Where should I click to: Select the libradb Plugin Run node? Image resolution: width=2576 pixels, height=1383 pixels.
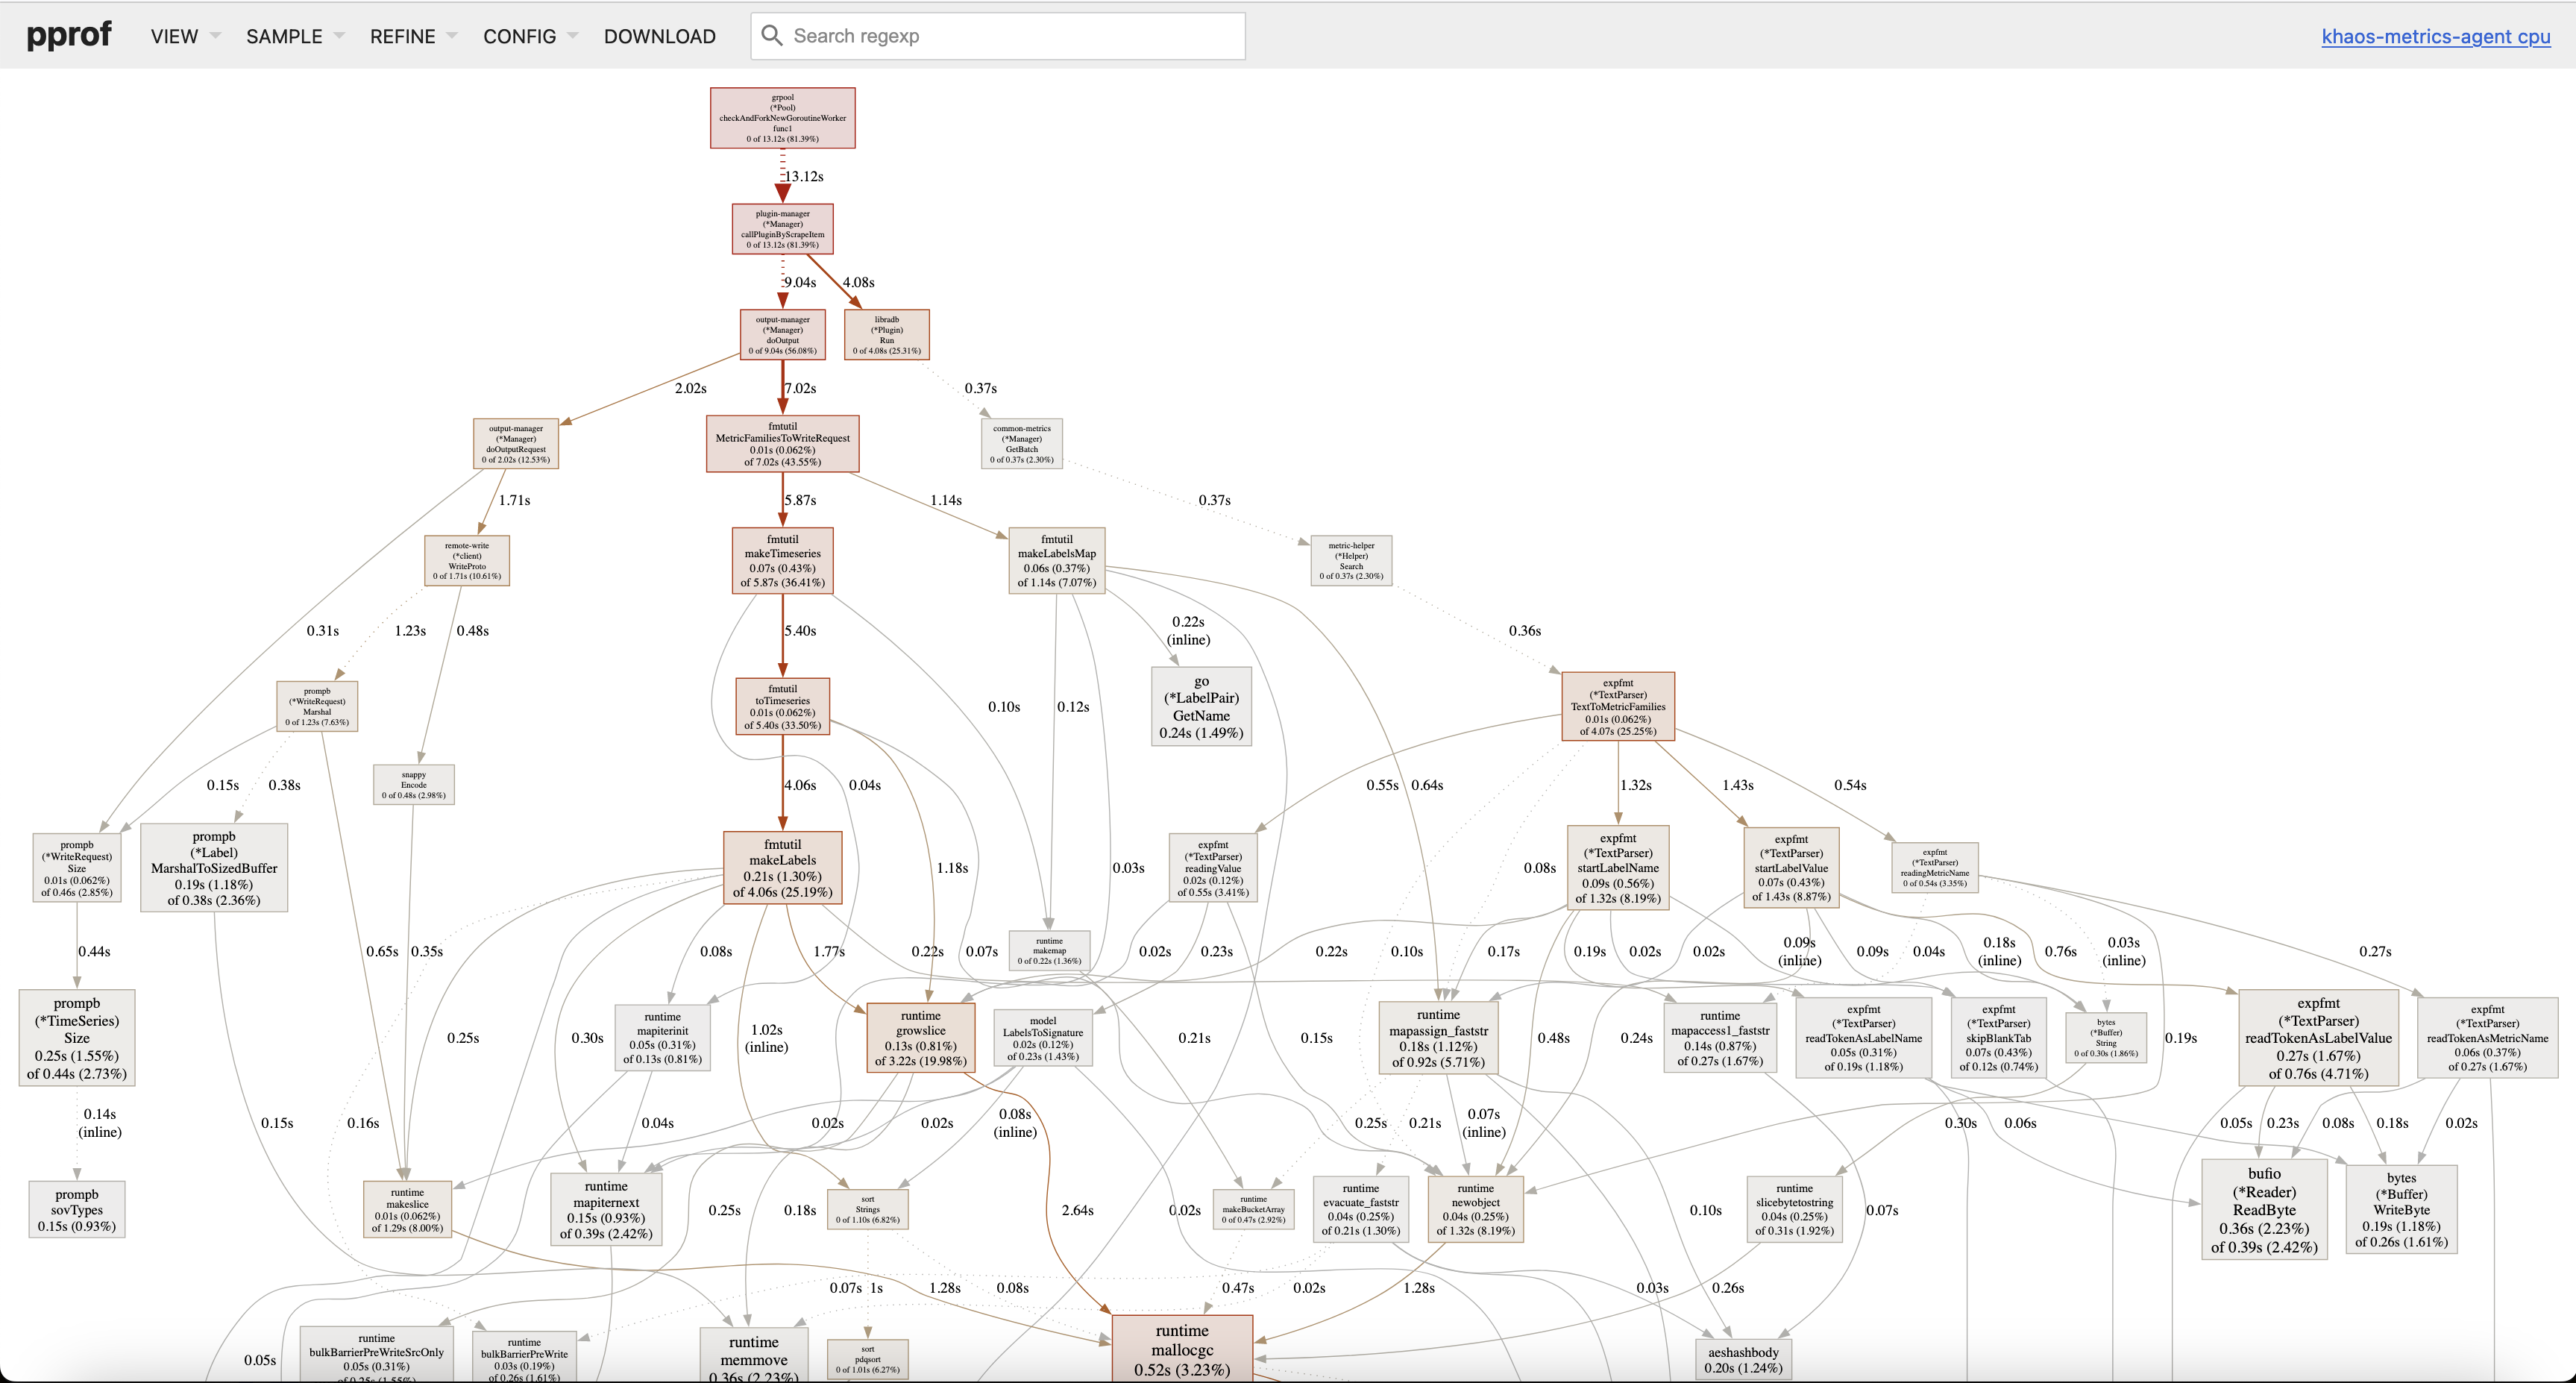coord(886,335)
